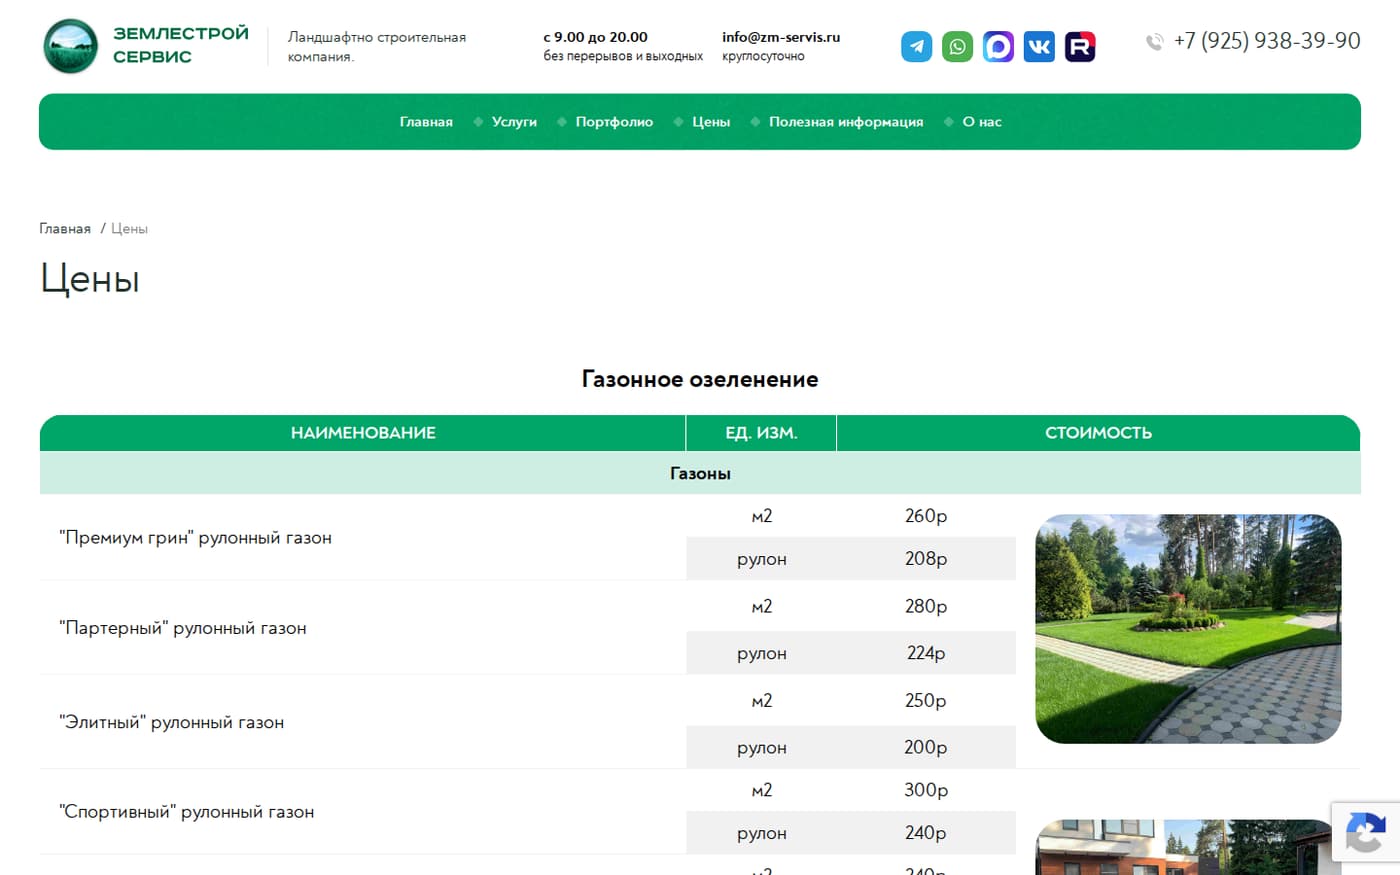
Task: Click the info@zm-servis.ru email link
Action: [781, 37]
